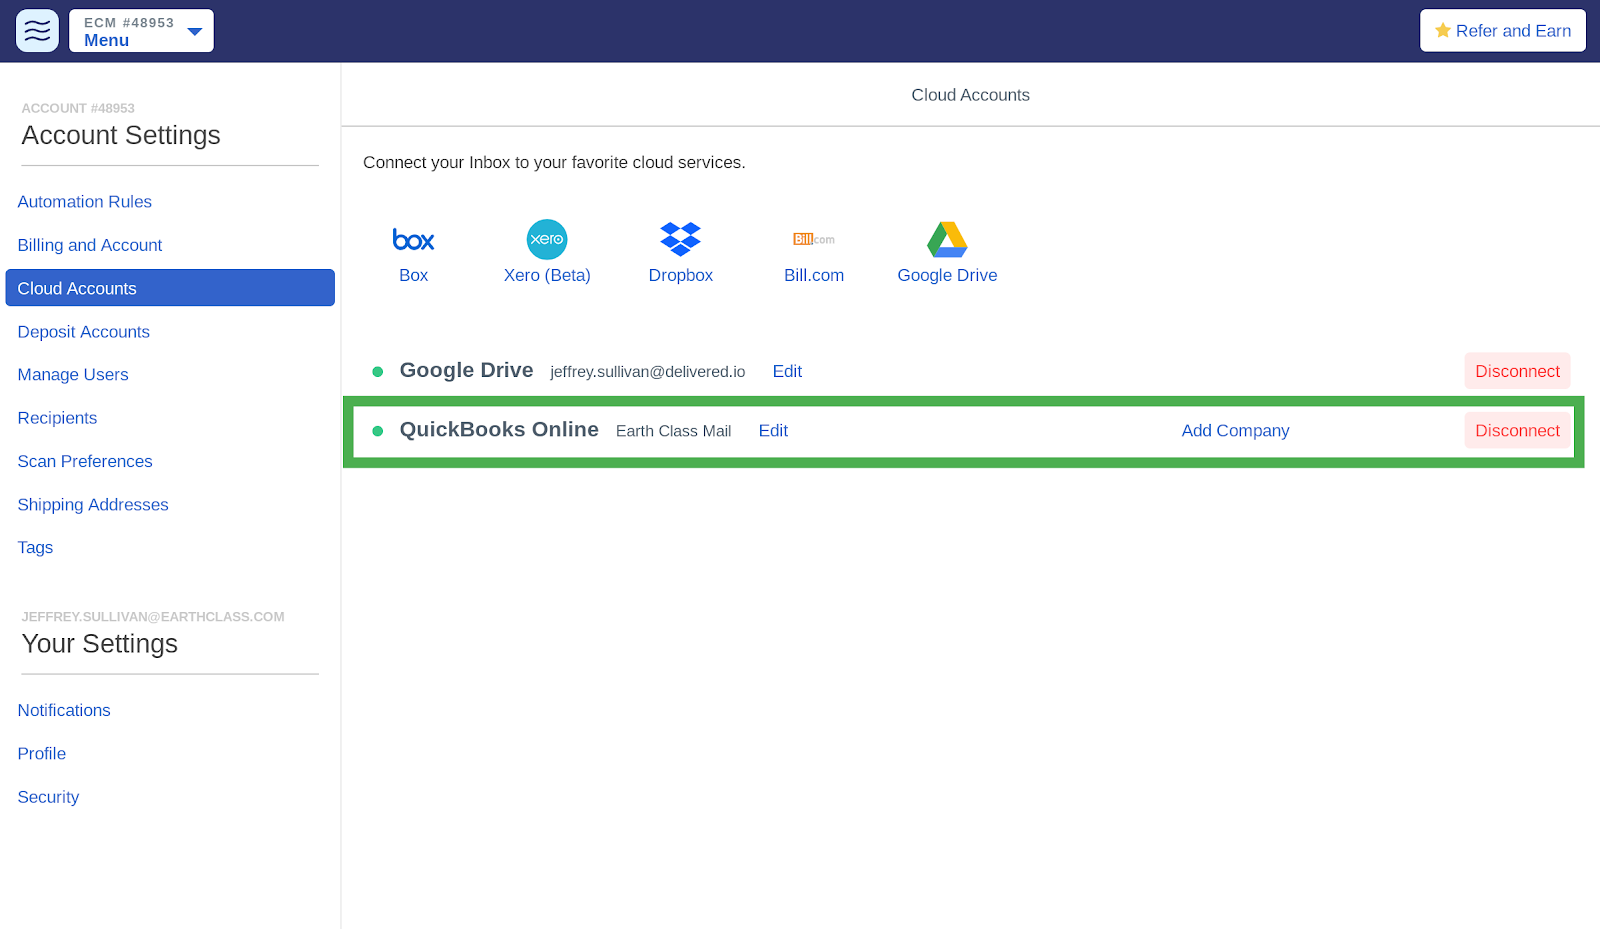The width and height of the screenshot is (1600, 929).
Task: Disconnect the Google Drive account
Action: [x=1517, y=371]
